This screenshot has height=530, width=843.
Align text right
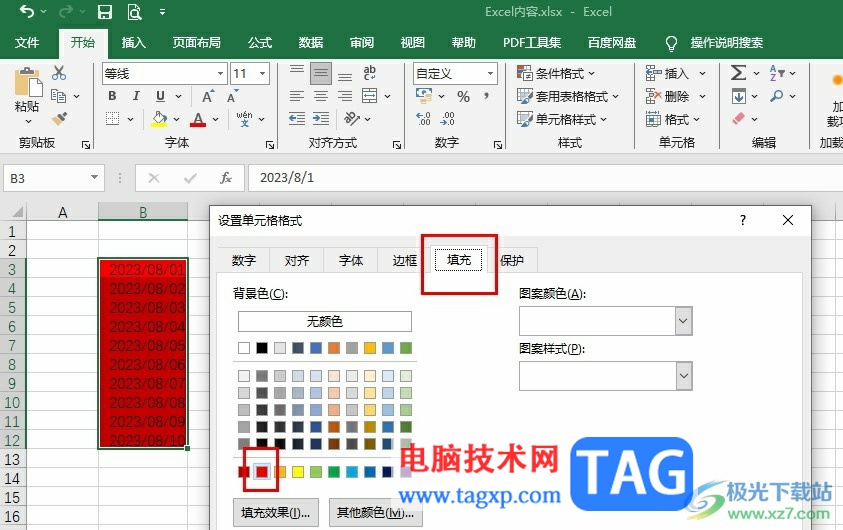[345, 96]
